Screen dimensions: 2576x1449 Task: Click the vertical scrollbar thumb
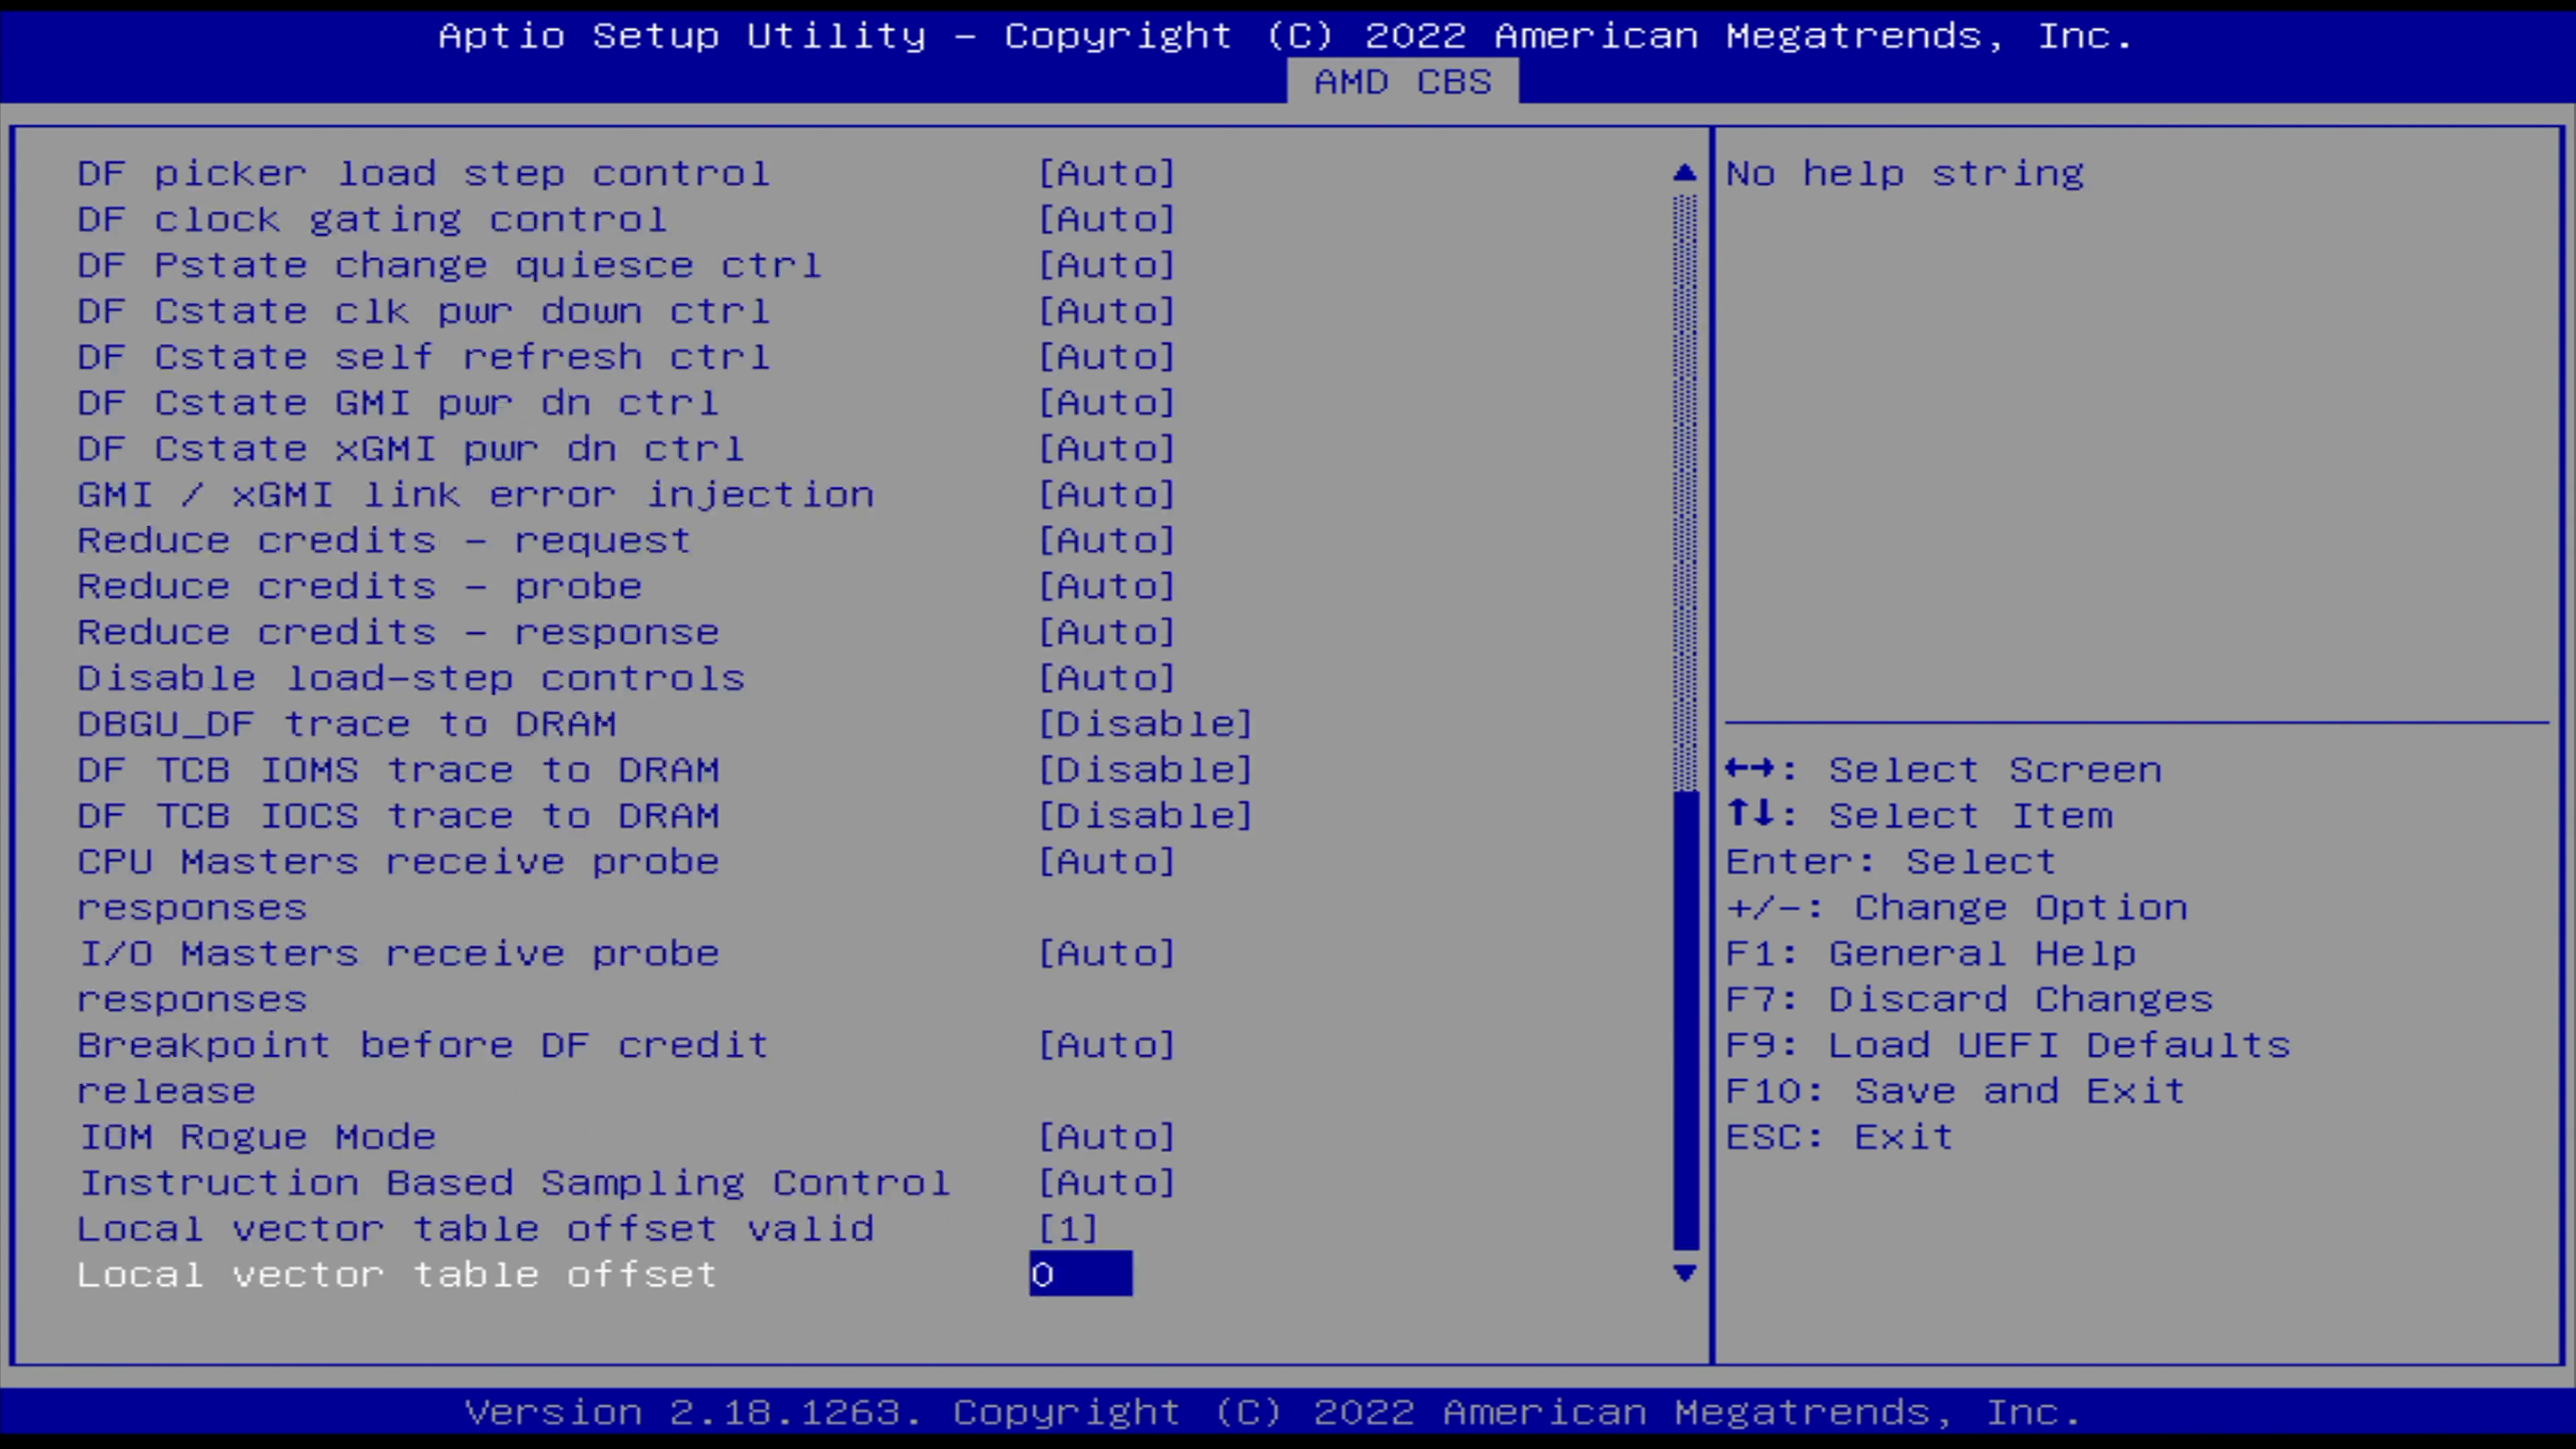pyautogui.click(x=1685, y=1020)
